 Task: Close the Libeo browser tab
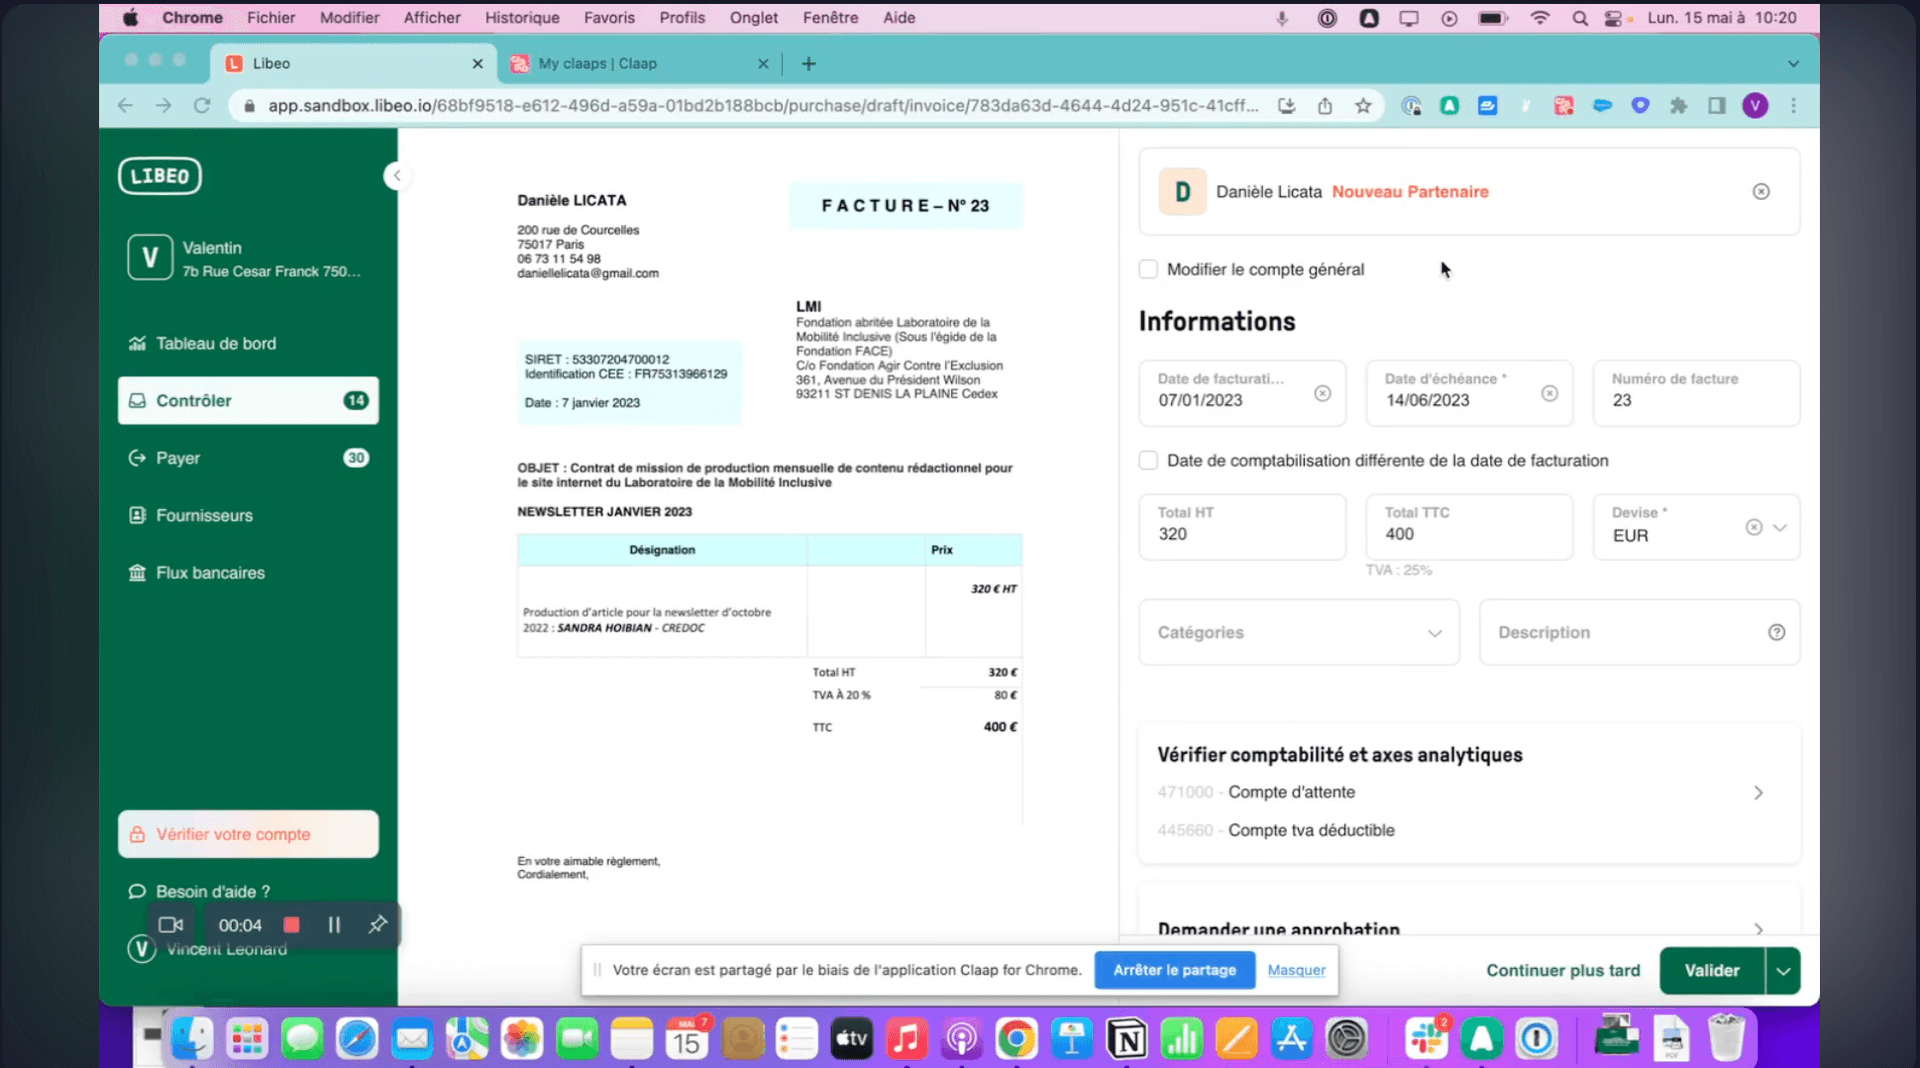click(x=477, y=63)
